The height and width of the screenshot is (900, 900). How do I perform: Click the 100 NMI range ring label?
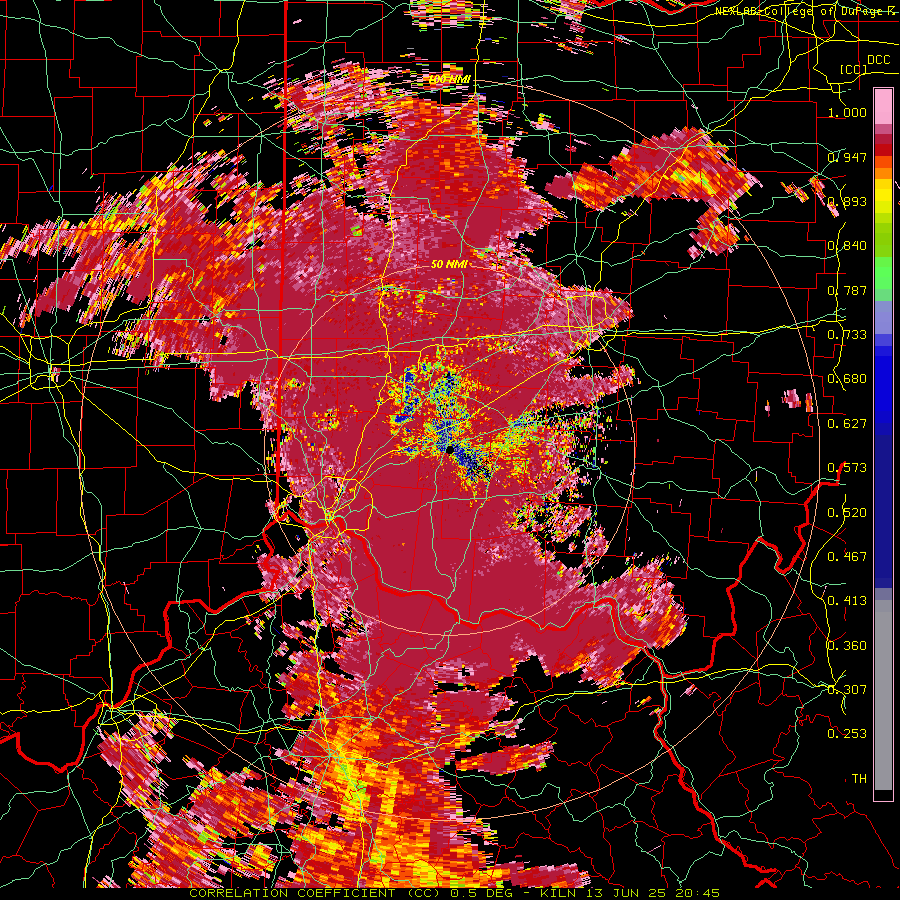pos(450,79)
